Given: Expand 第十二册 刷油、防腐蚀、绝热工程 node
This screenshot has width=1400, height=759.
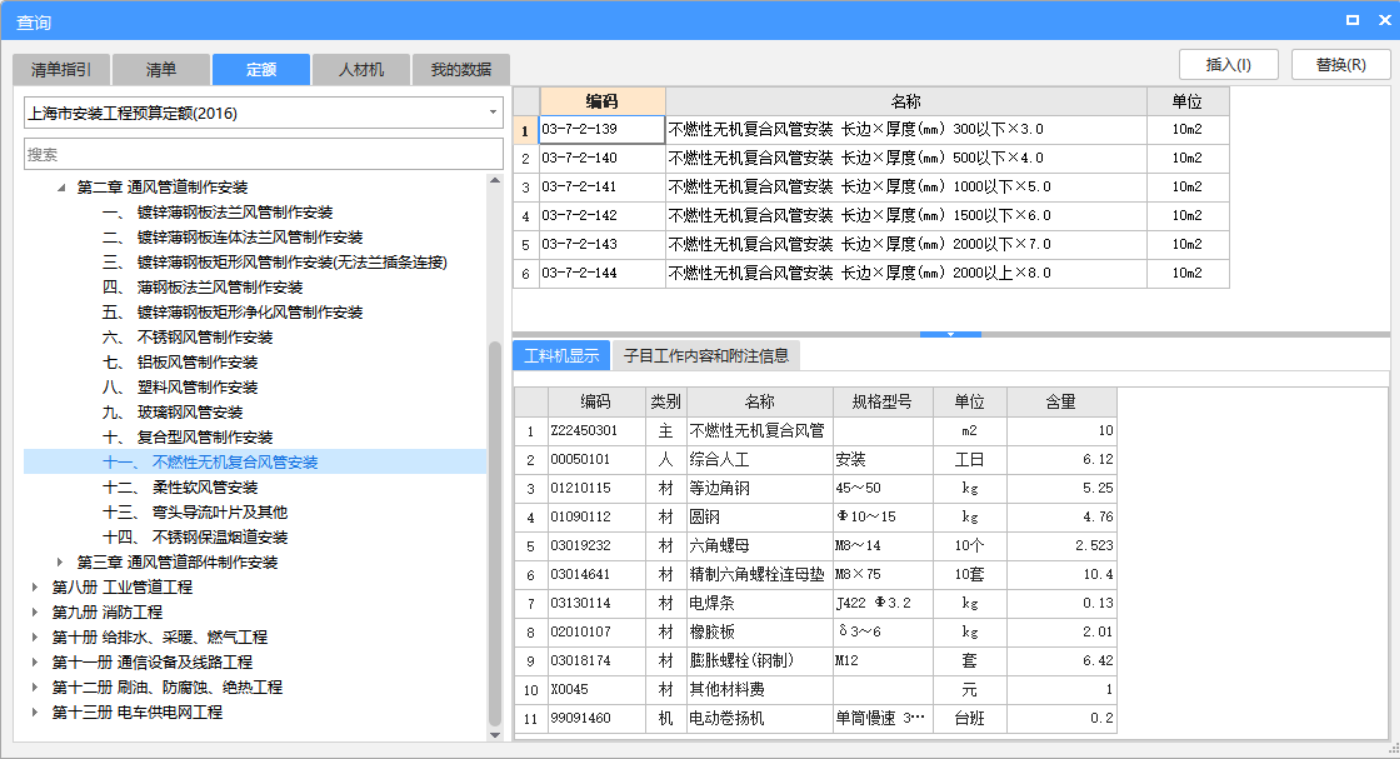Looking at the screenshot, I should (36, 687).
